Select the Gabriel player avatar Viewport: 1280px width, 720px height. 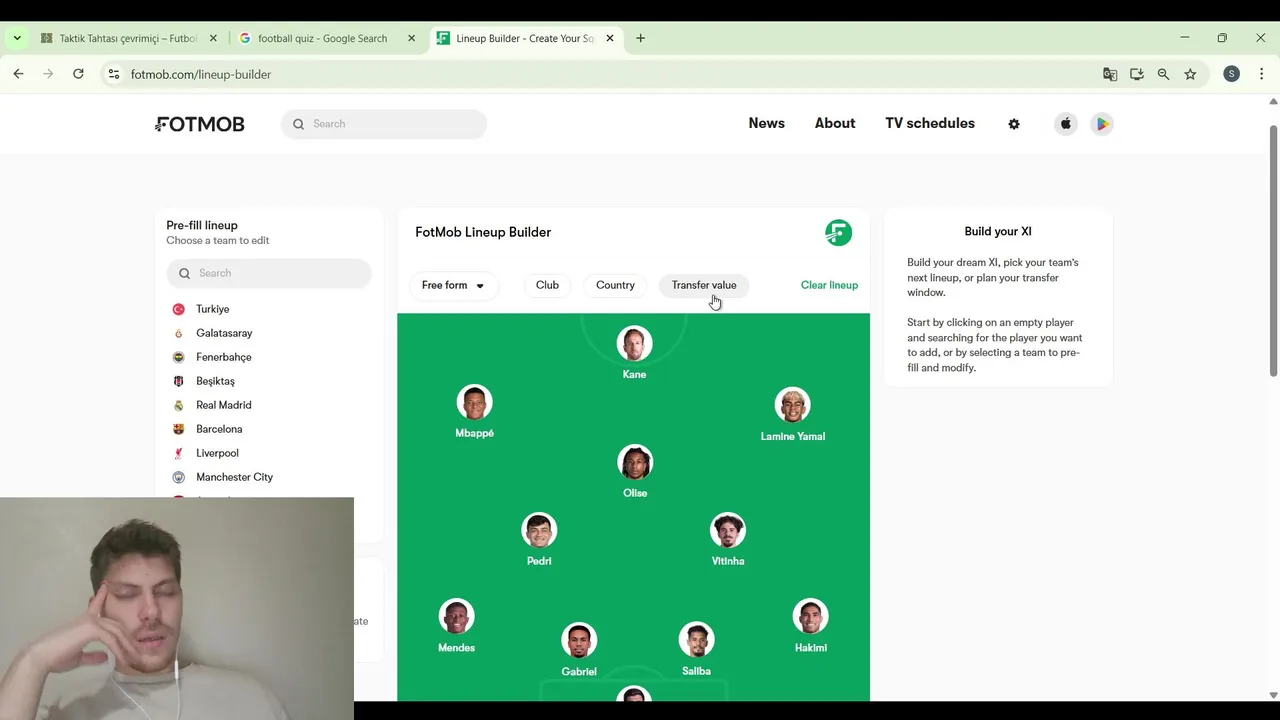579,642
